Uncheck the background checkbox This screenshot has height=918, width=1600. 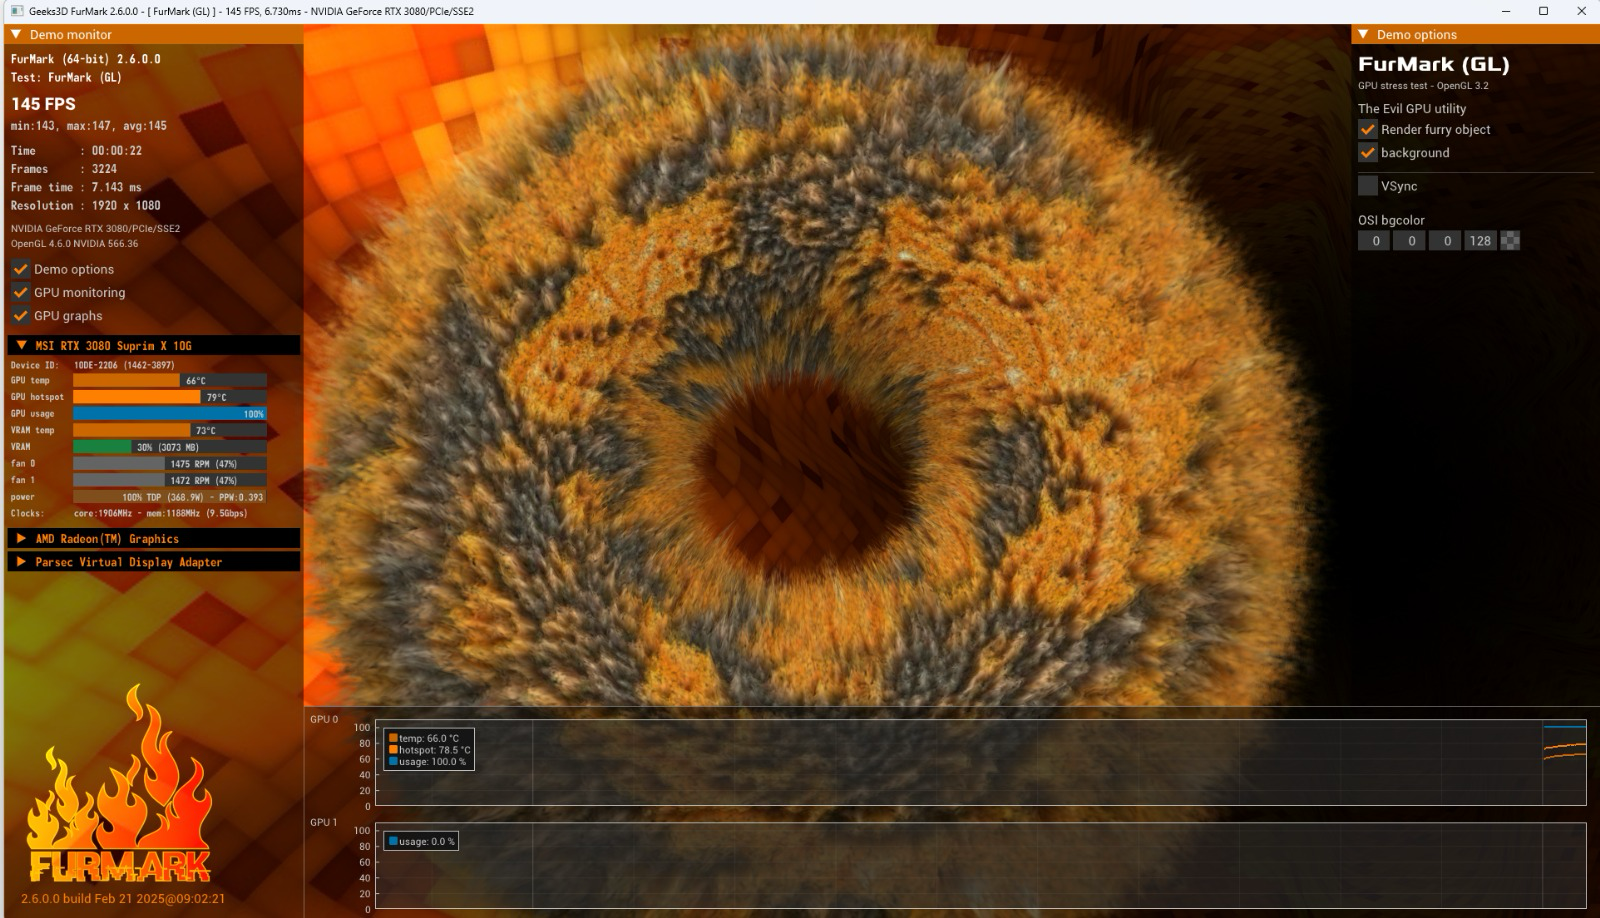[x=1367, y=152]
